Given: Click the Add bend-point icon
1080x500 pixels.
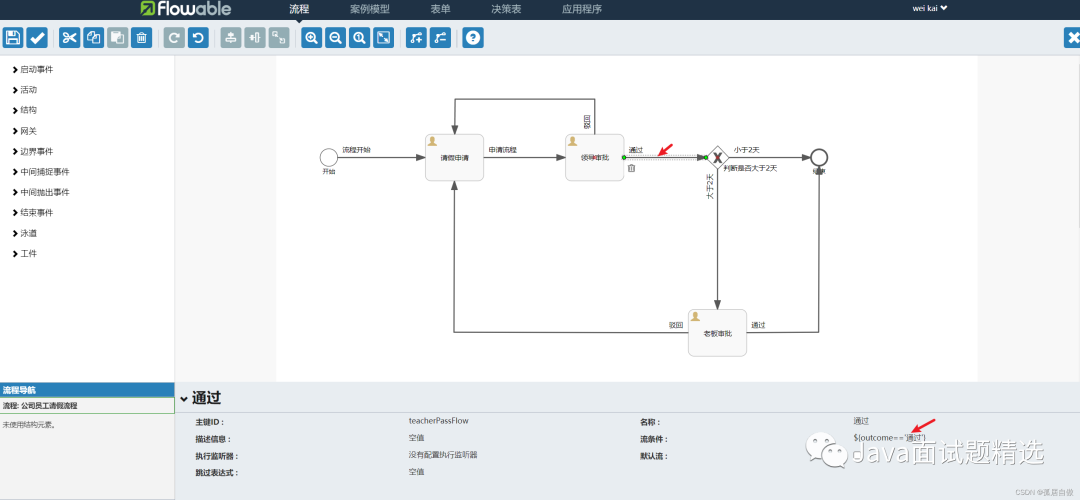Looking at the screenshot, I should coord(416,38).
